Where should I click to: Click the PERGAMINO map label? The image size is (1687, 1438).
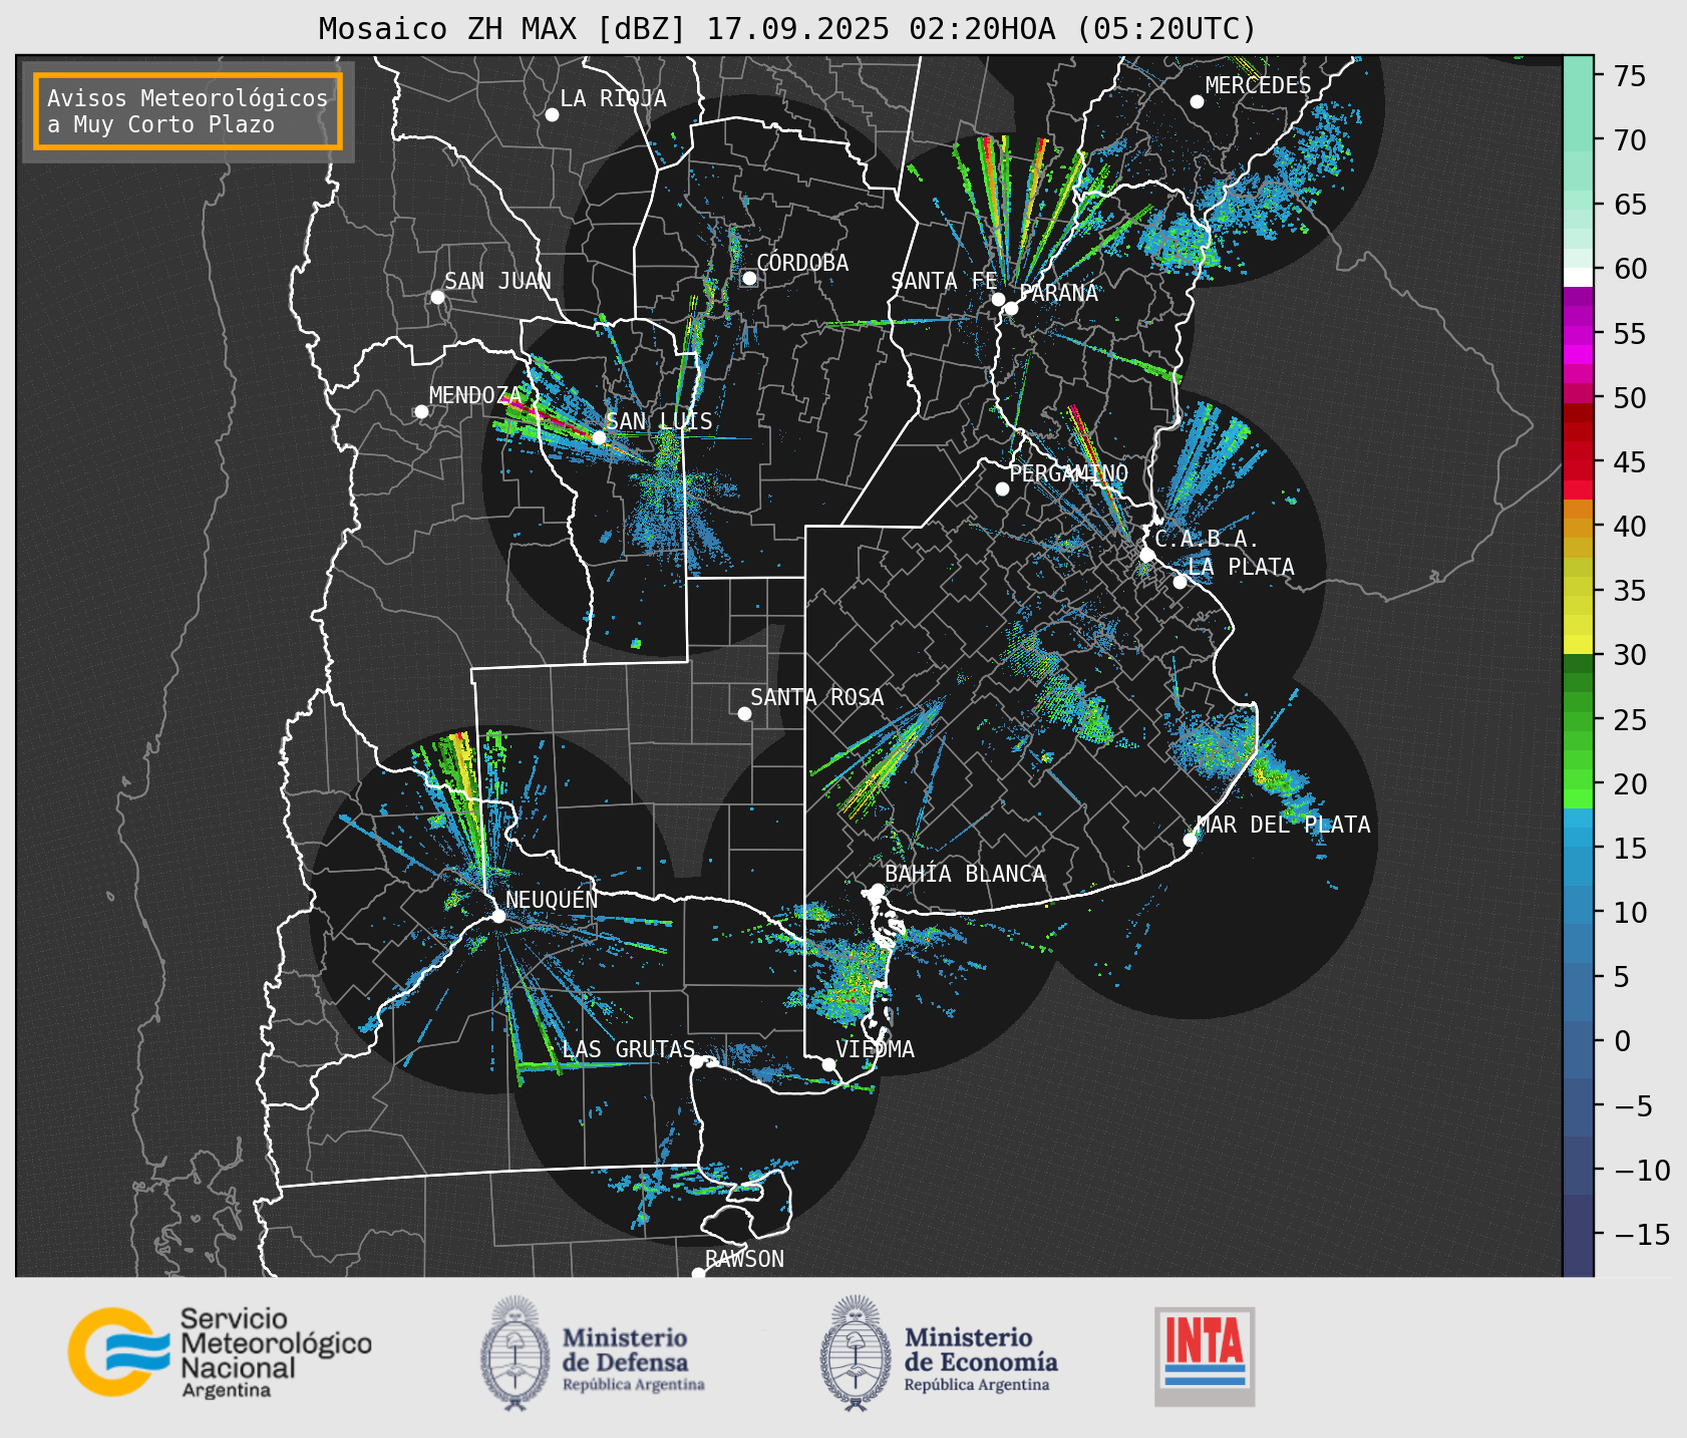coord(1069,473)
